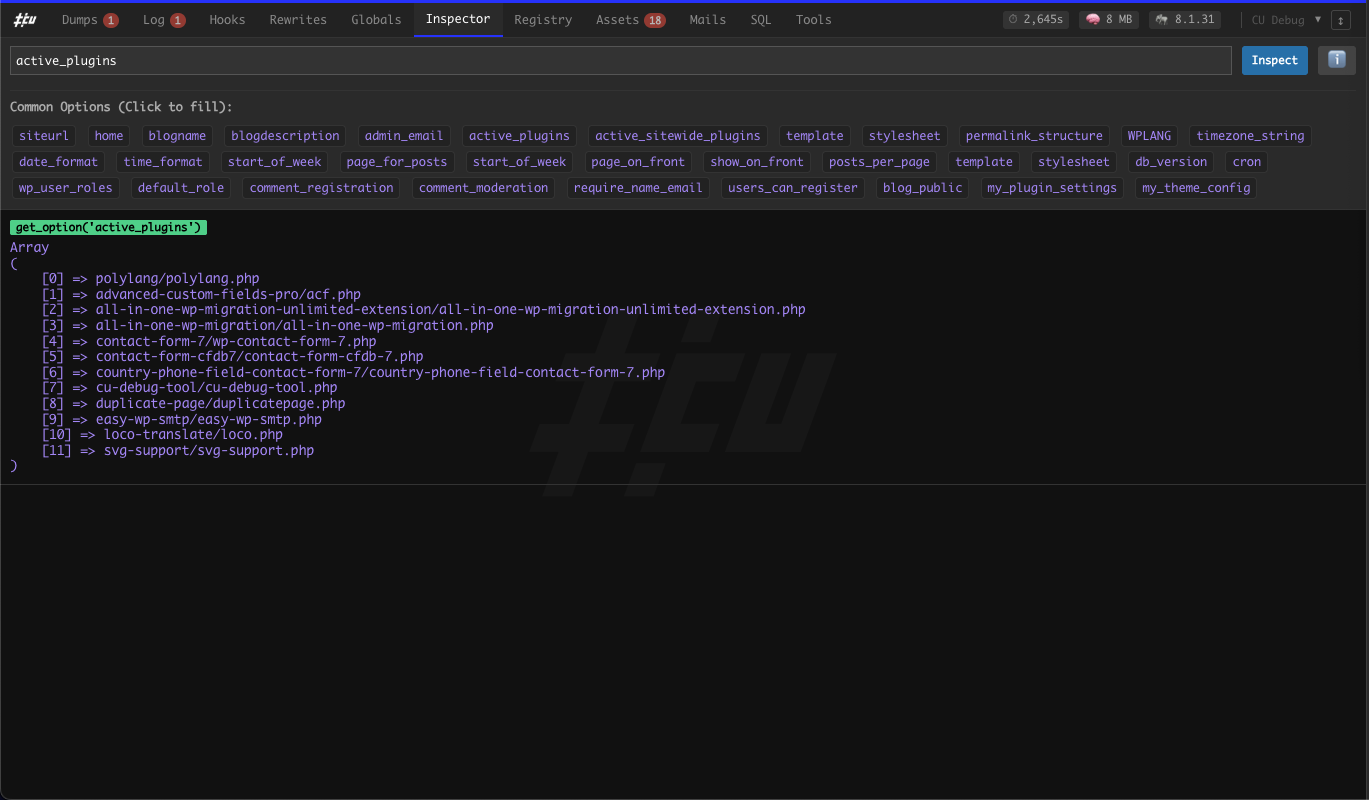Click inside the active_plugins search field
Image resolution: width=1369 pixels, height=800 pixels.
(x=620, y=60)
